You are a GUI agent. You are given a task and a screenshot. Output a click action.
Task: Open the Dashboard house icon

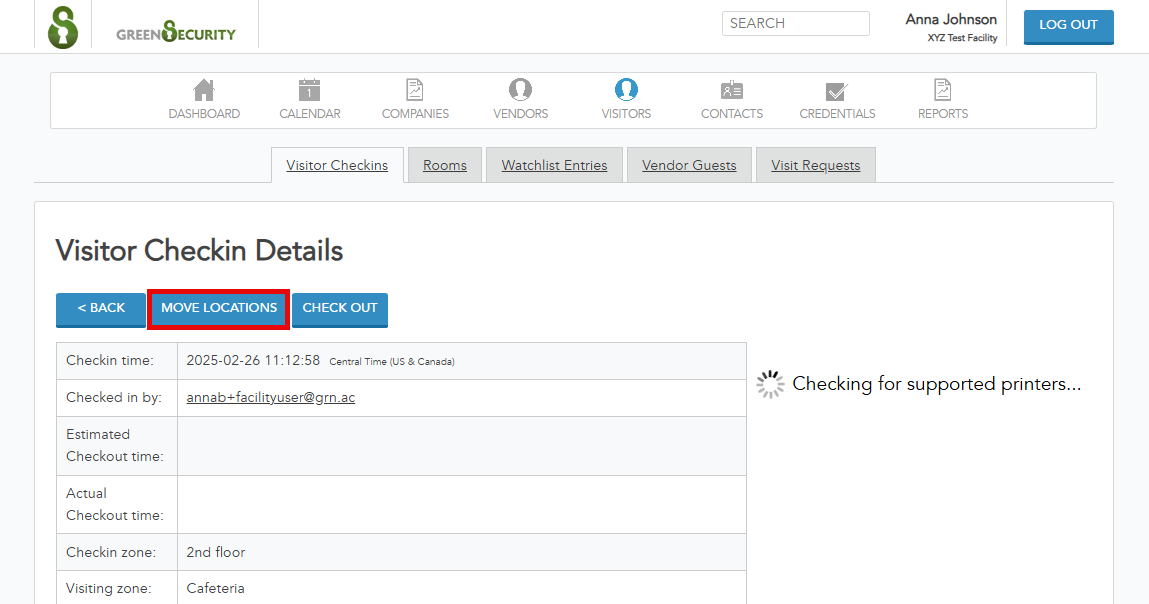click(x=204, y=90)
